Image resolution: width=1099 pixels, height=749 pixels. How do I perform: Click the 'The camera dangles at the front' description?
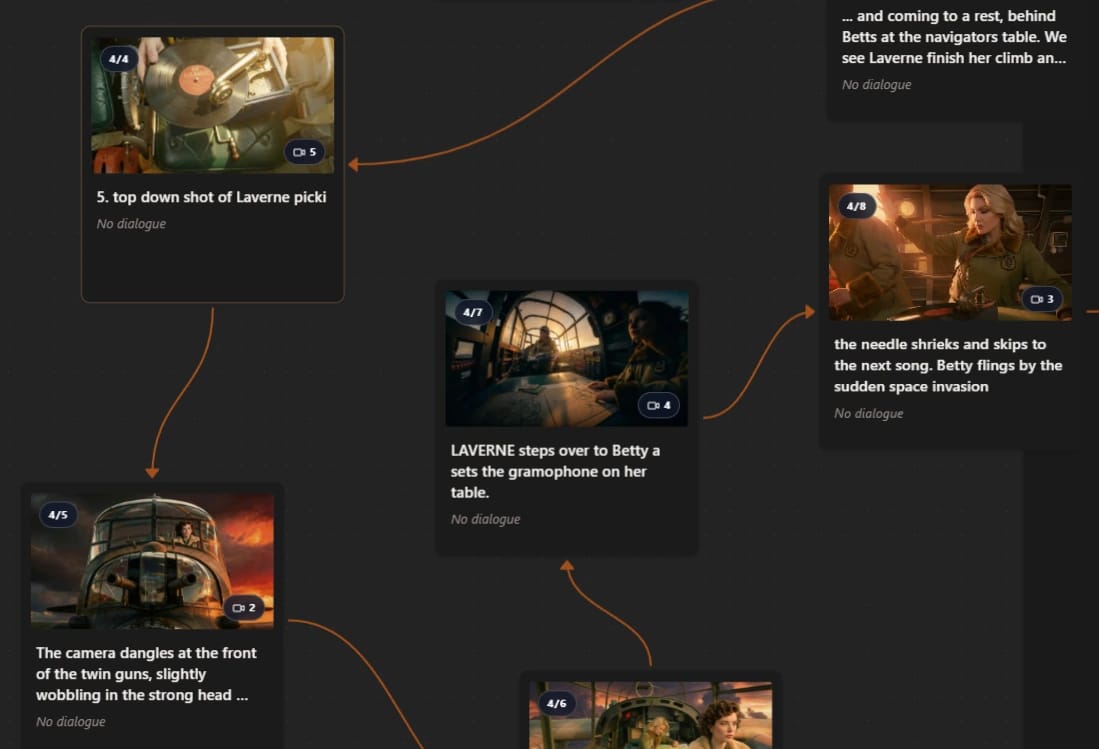coord(147,674)
